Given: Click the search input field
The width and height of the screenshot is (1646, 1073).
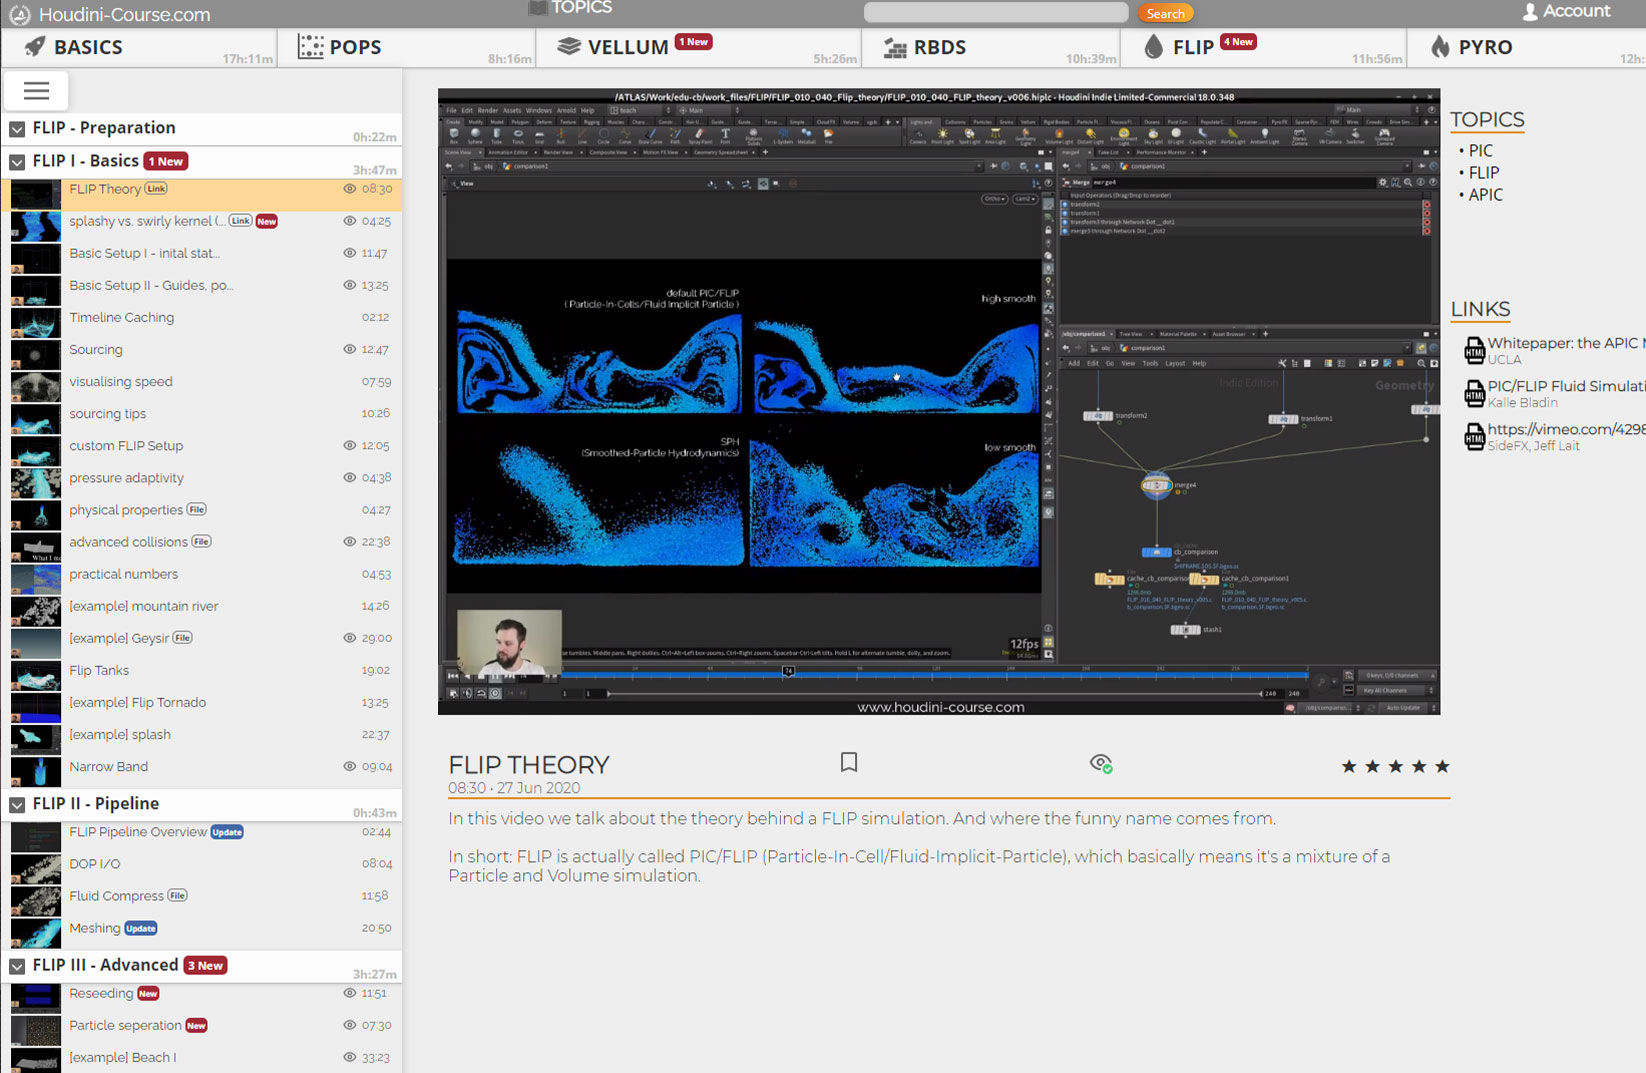Looking at the screenshot, I should [995, 13].
